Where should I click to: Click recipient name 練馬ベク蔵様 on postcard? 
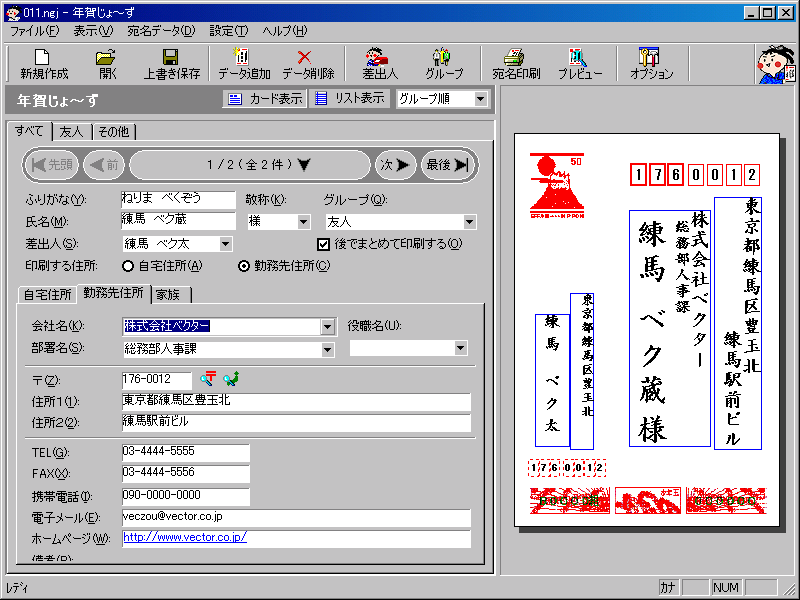pyautogui.click(x=652, y=331)
